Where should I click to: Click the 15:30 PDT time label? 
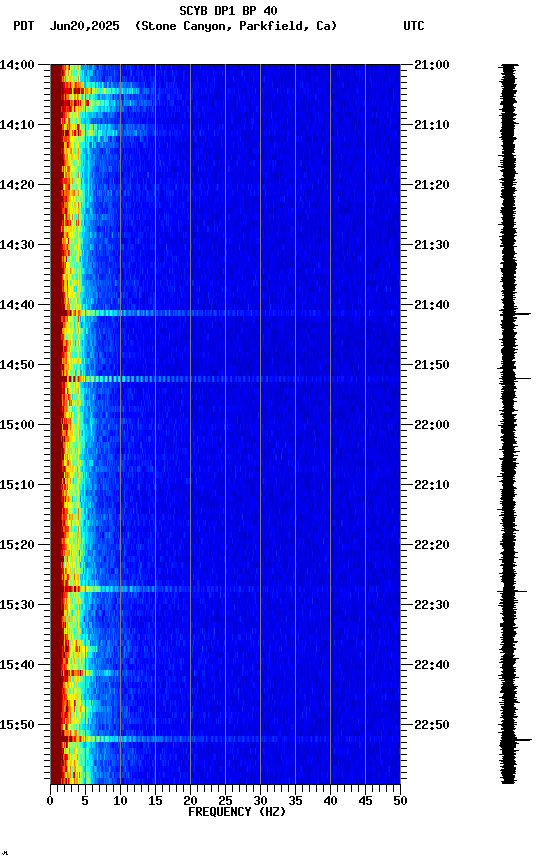point(17,606)
